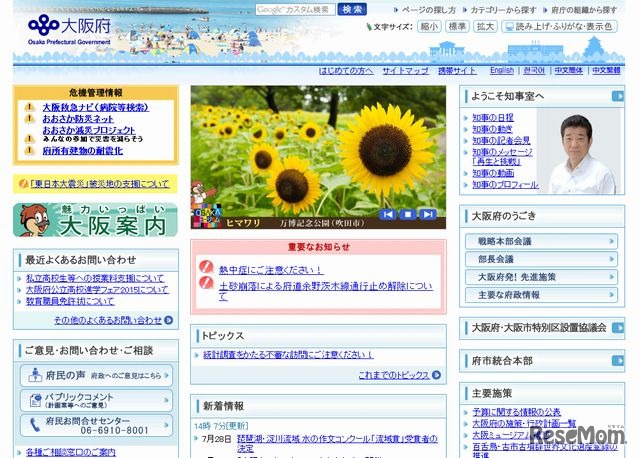
Task: Expand 大阪府発！先進施策 item
Action: (541, 277)
